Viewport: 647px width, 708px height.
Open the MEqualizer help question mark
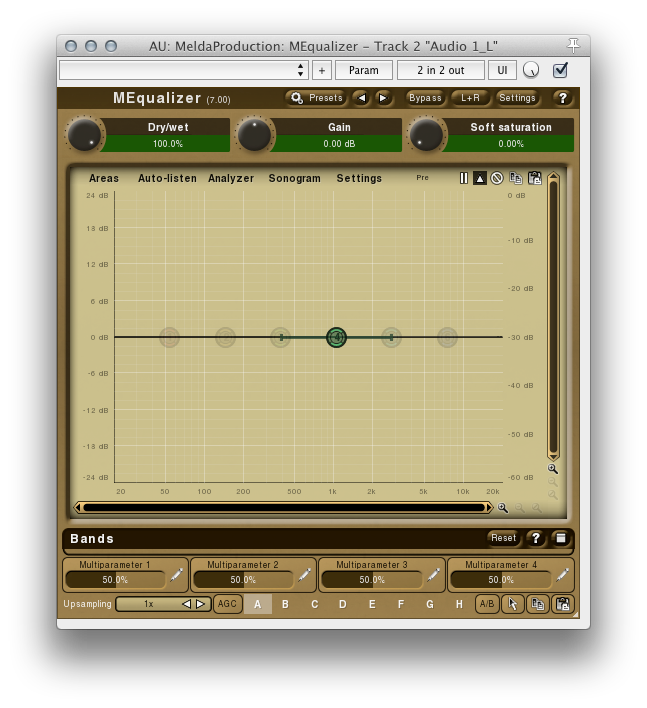[x=563, y=98]
